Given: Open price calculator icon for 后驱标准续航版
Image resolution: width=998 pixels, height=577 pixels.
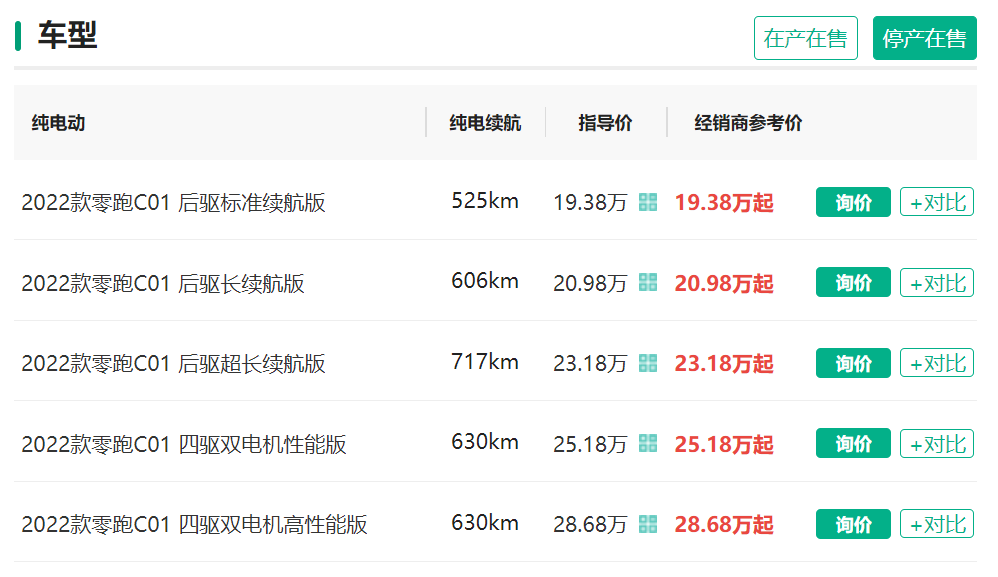Looking at the screenshot, I should coord(648,202).
